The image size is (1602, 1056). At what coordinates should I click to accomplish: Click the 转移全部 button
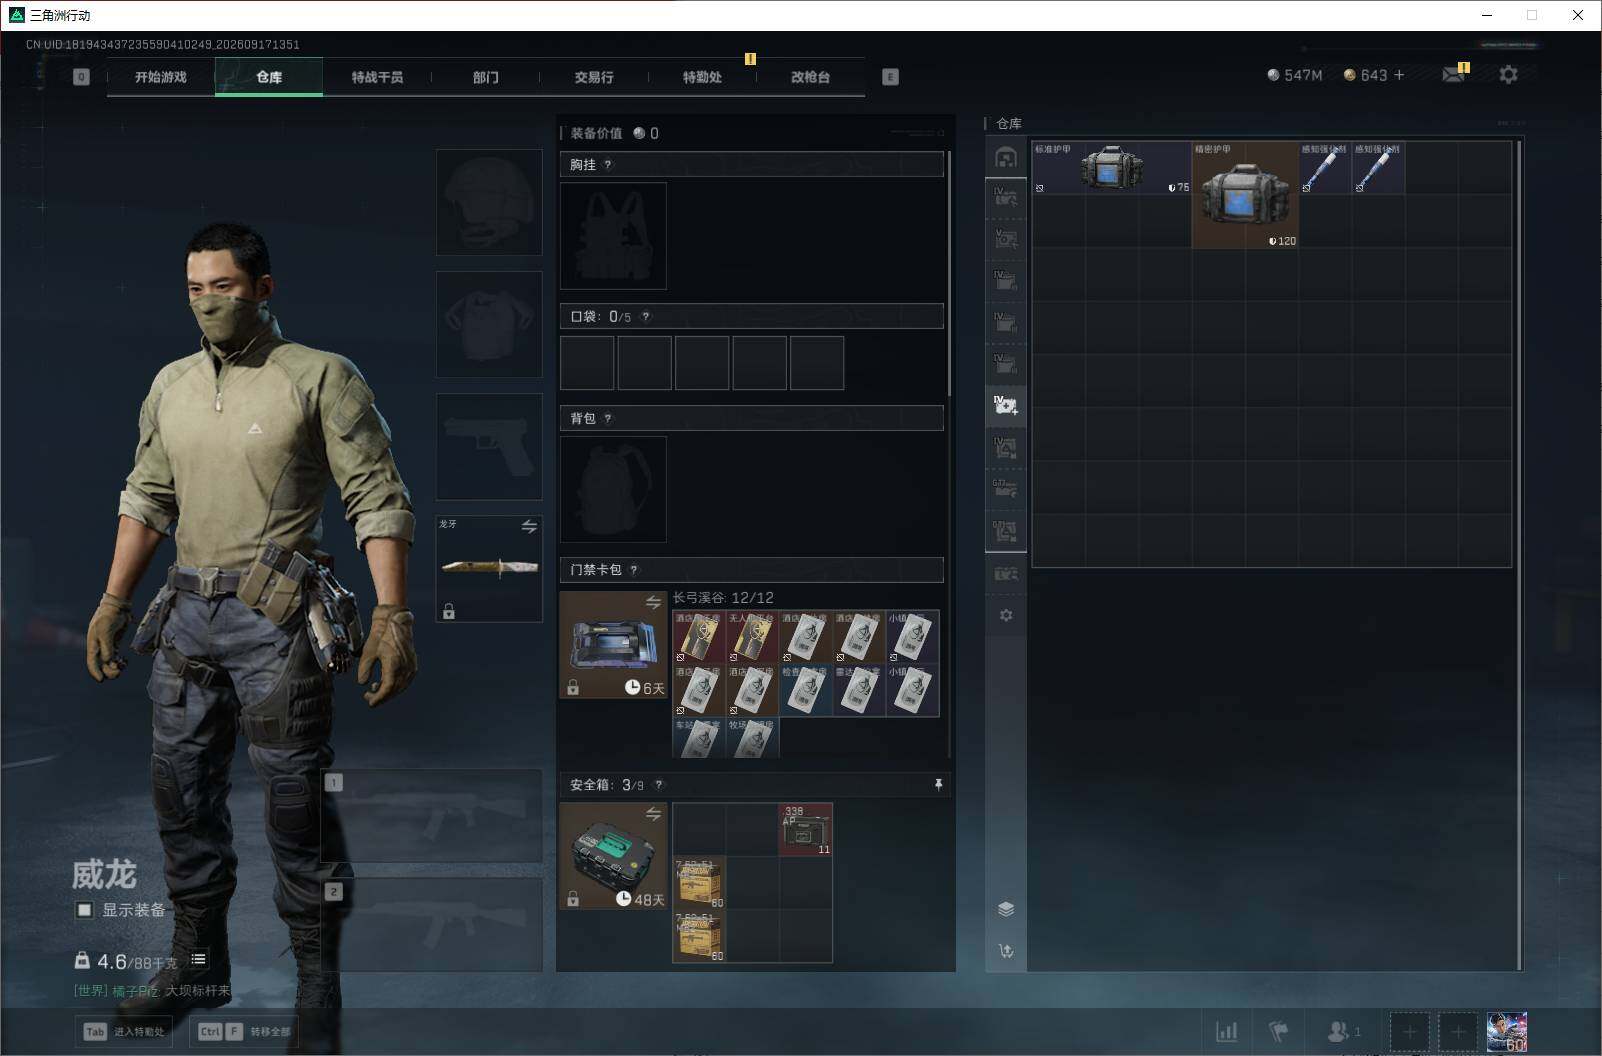point(245,1031)
